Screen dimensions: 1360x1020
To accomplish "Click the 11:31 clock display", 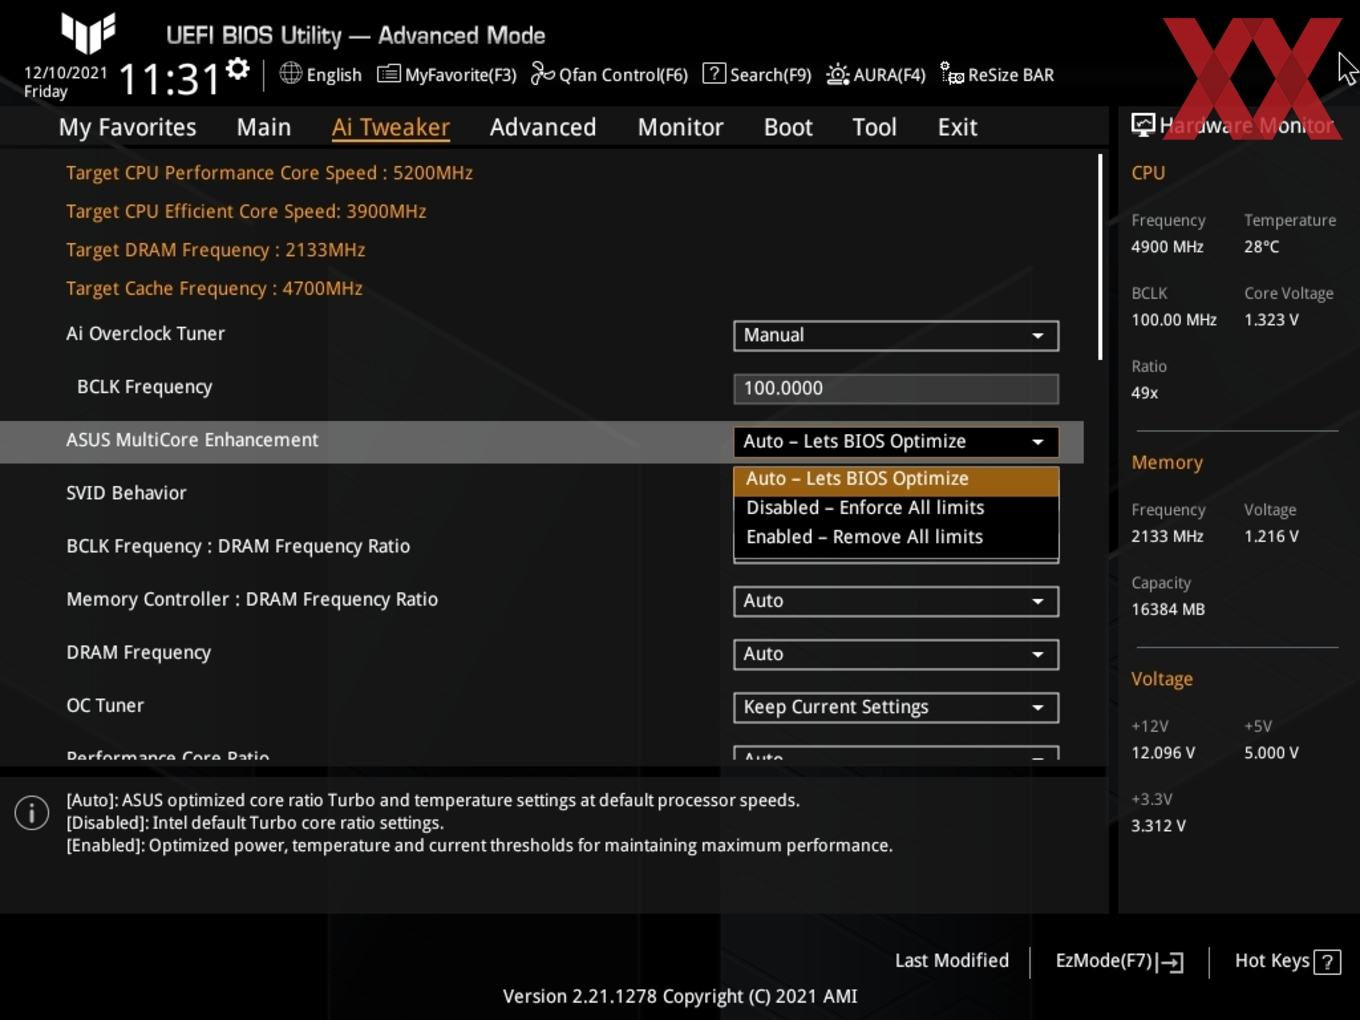I will click(169, 79).
